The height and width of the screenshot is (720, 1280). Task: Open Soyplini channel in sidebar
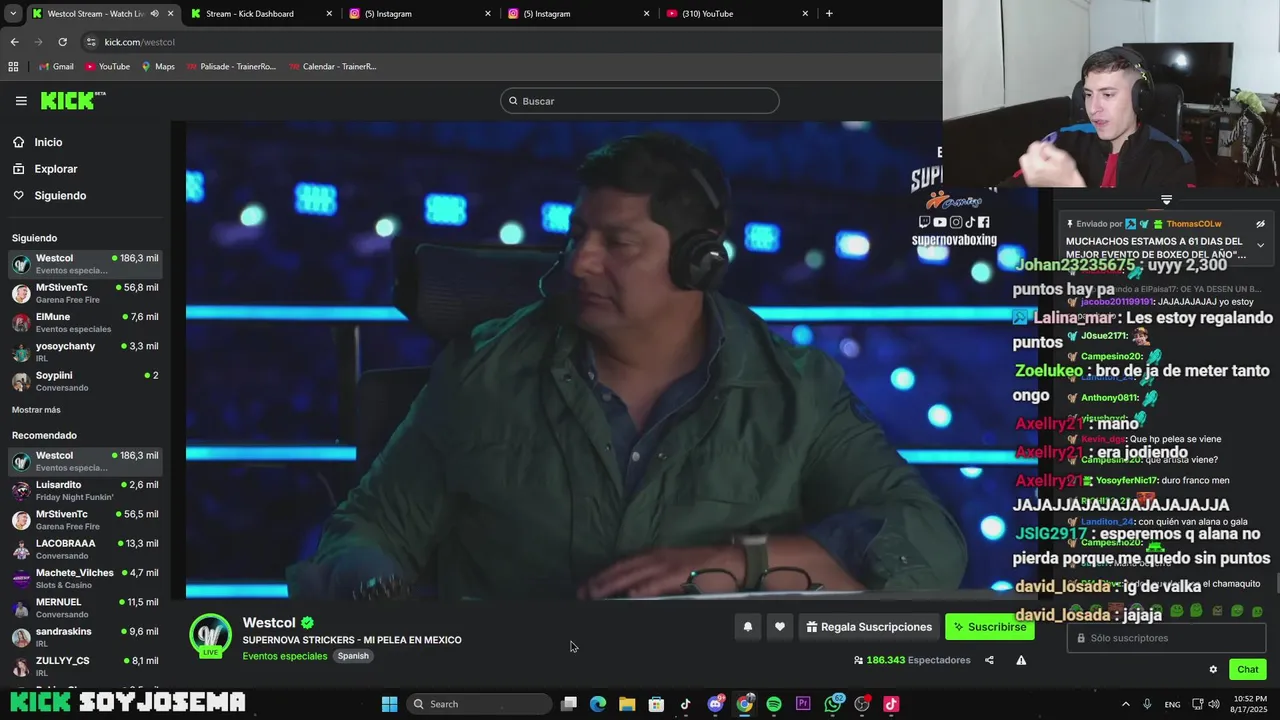click(85, 381)
